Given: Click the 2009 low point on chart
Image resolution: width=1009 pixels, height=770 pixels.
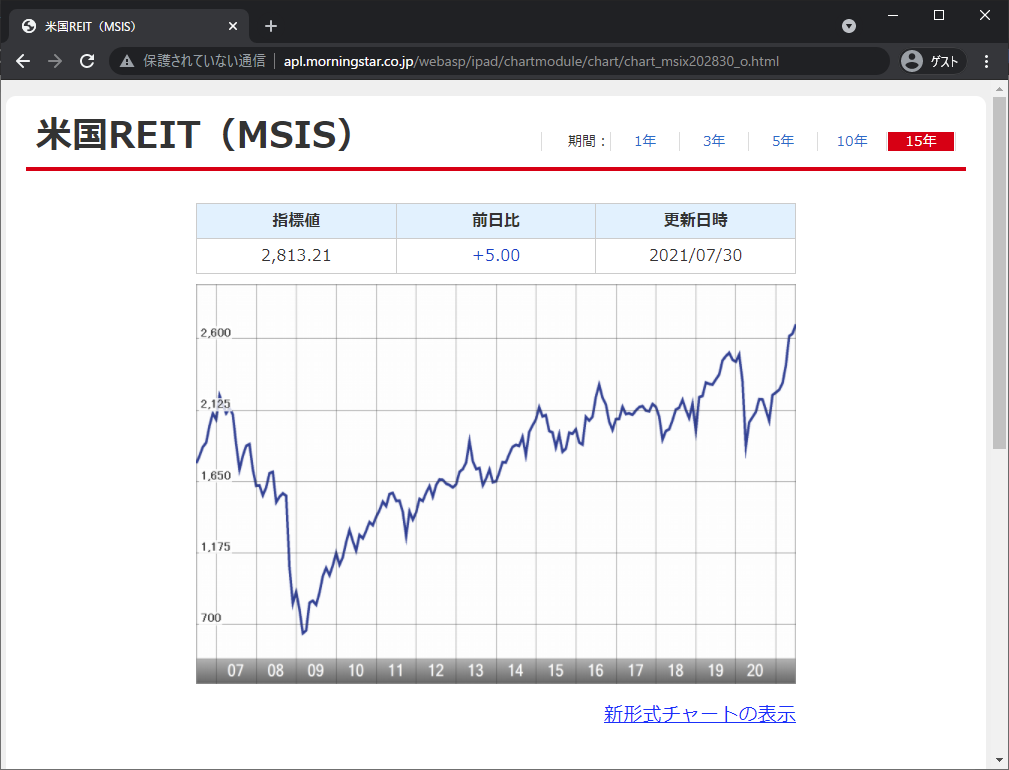Looking at the screenshot, I should coord(303,632).
